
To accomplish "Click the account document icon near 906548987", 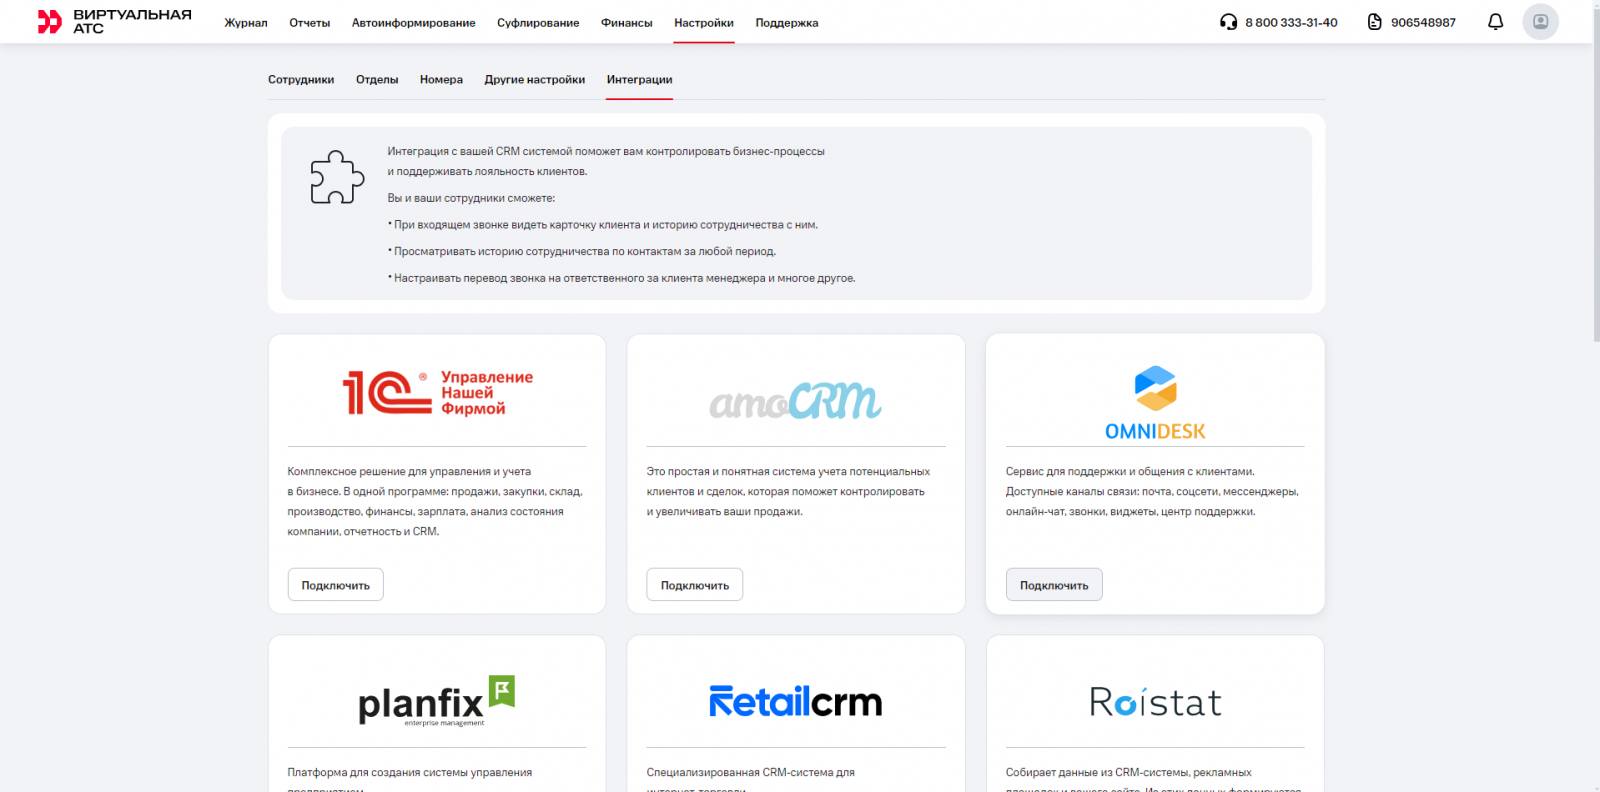I will pos(1375,22).
